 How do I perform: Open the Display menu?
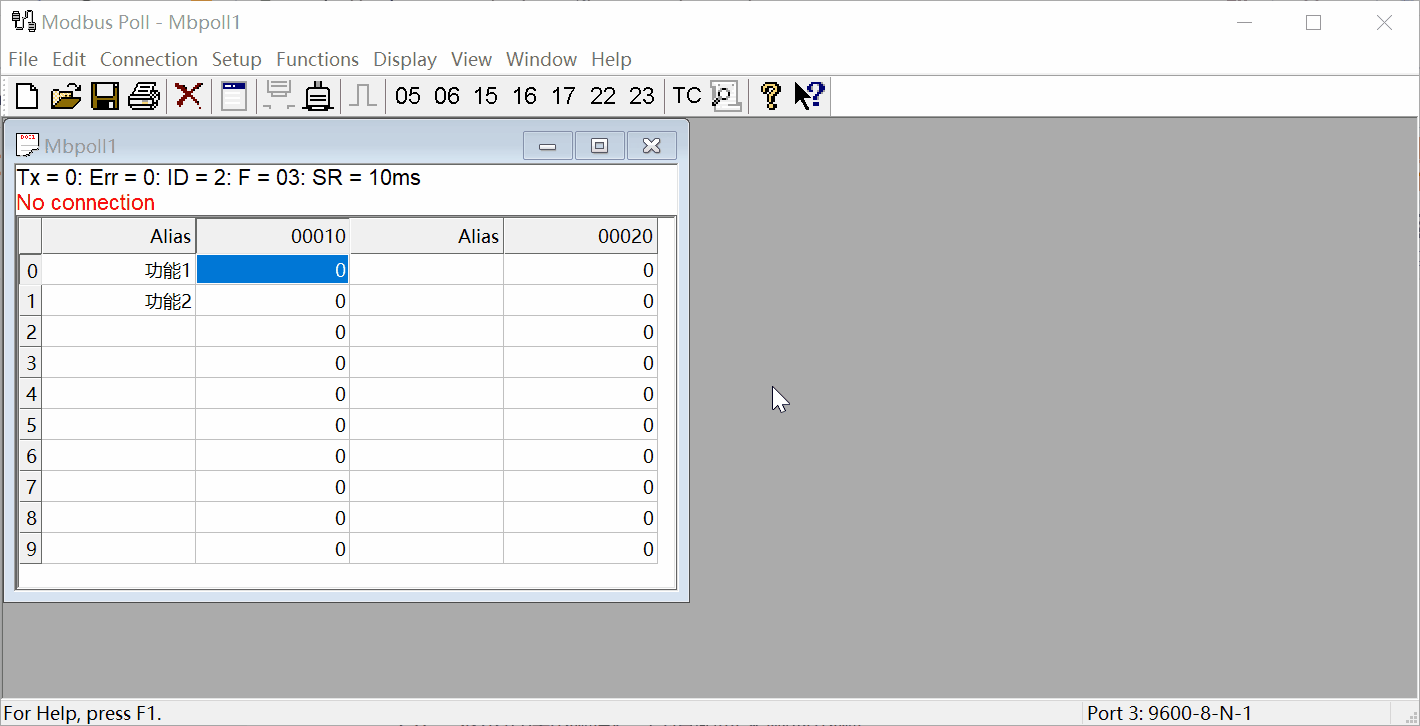(405, 59)
